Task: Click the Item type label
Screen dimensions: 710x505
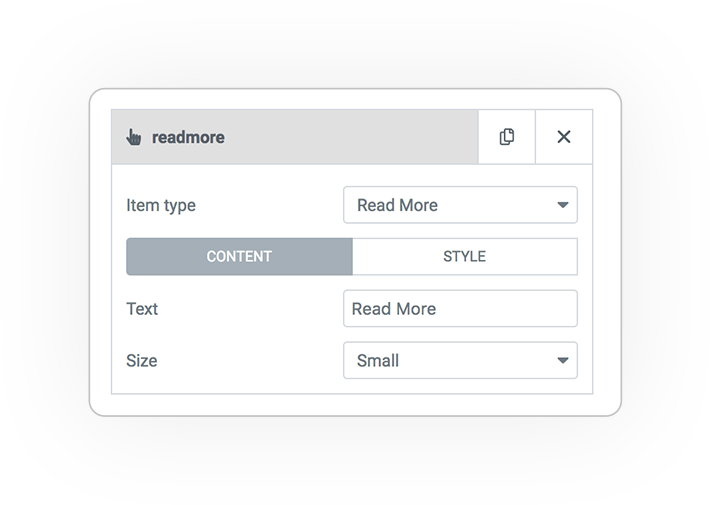Action: coord(161,205)
